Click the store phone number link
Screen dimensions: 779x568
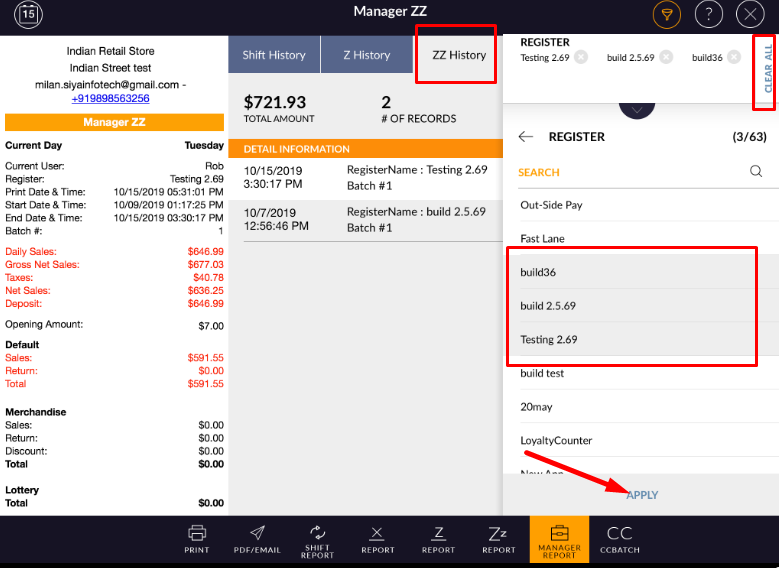(x=110, y=98)
